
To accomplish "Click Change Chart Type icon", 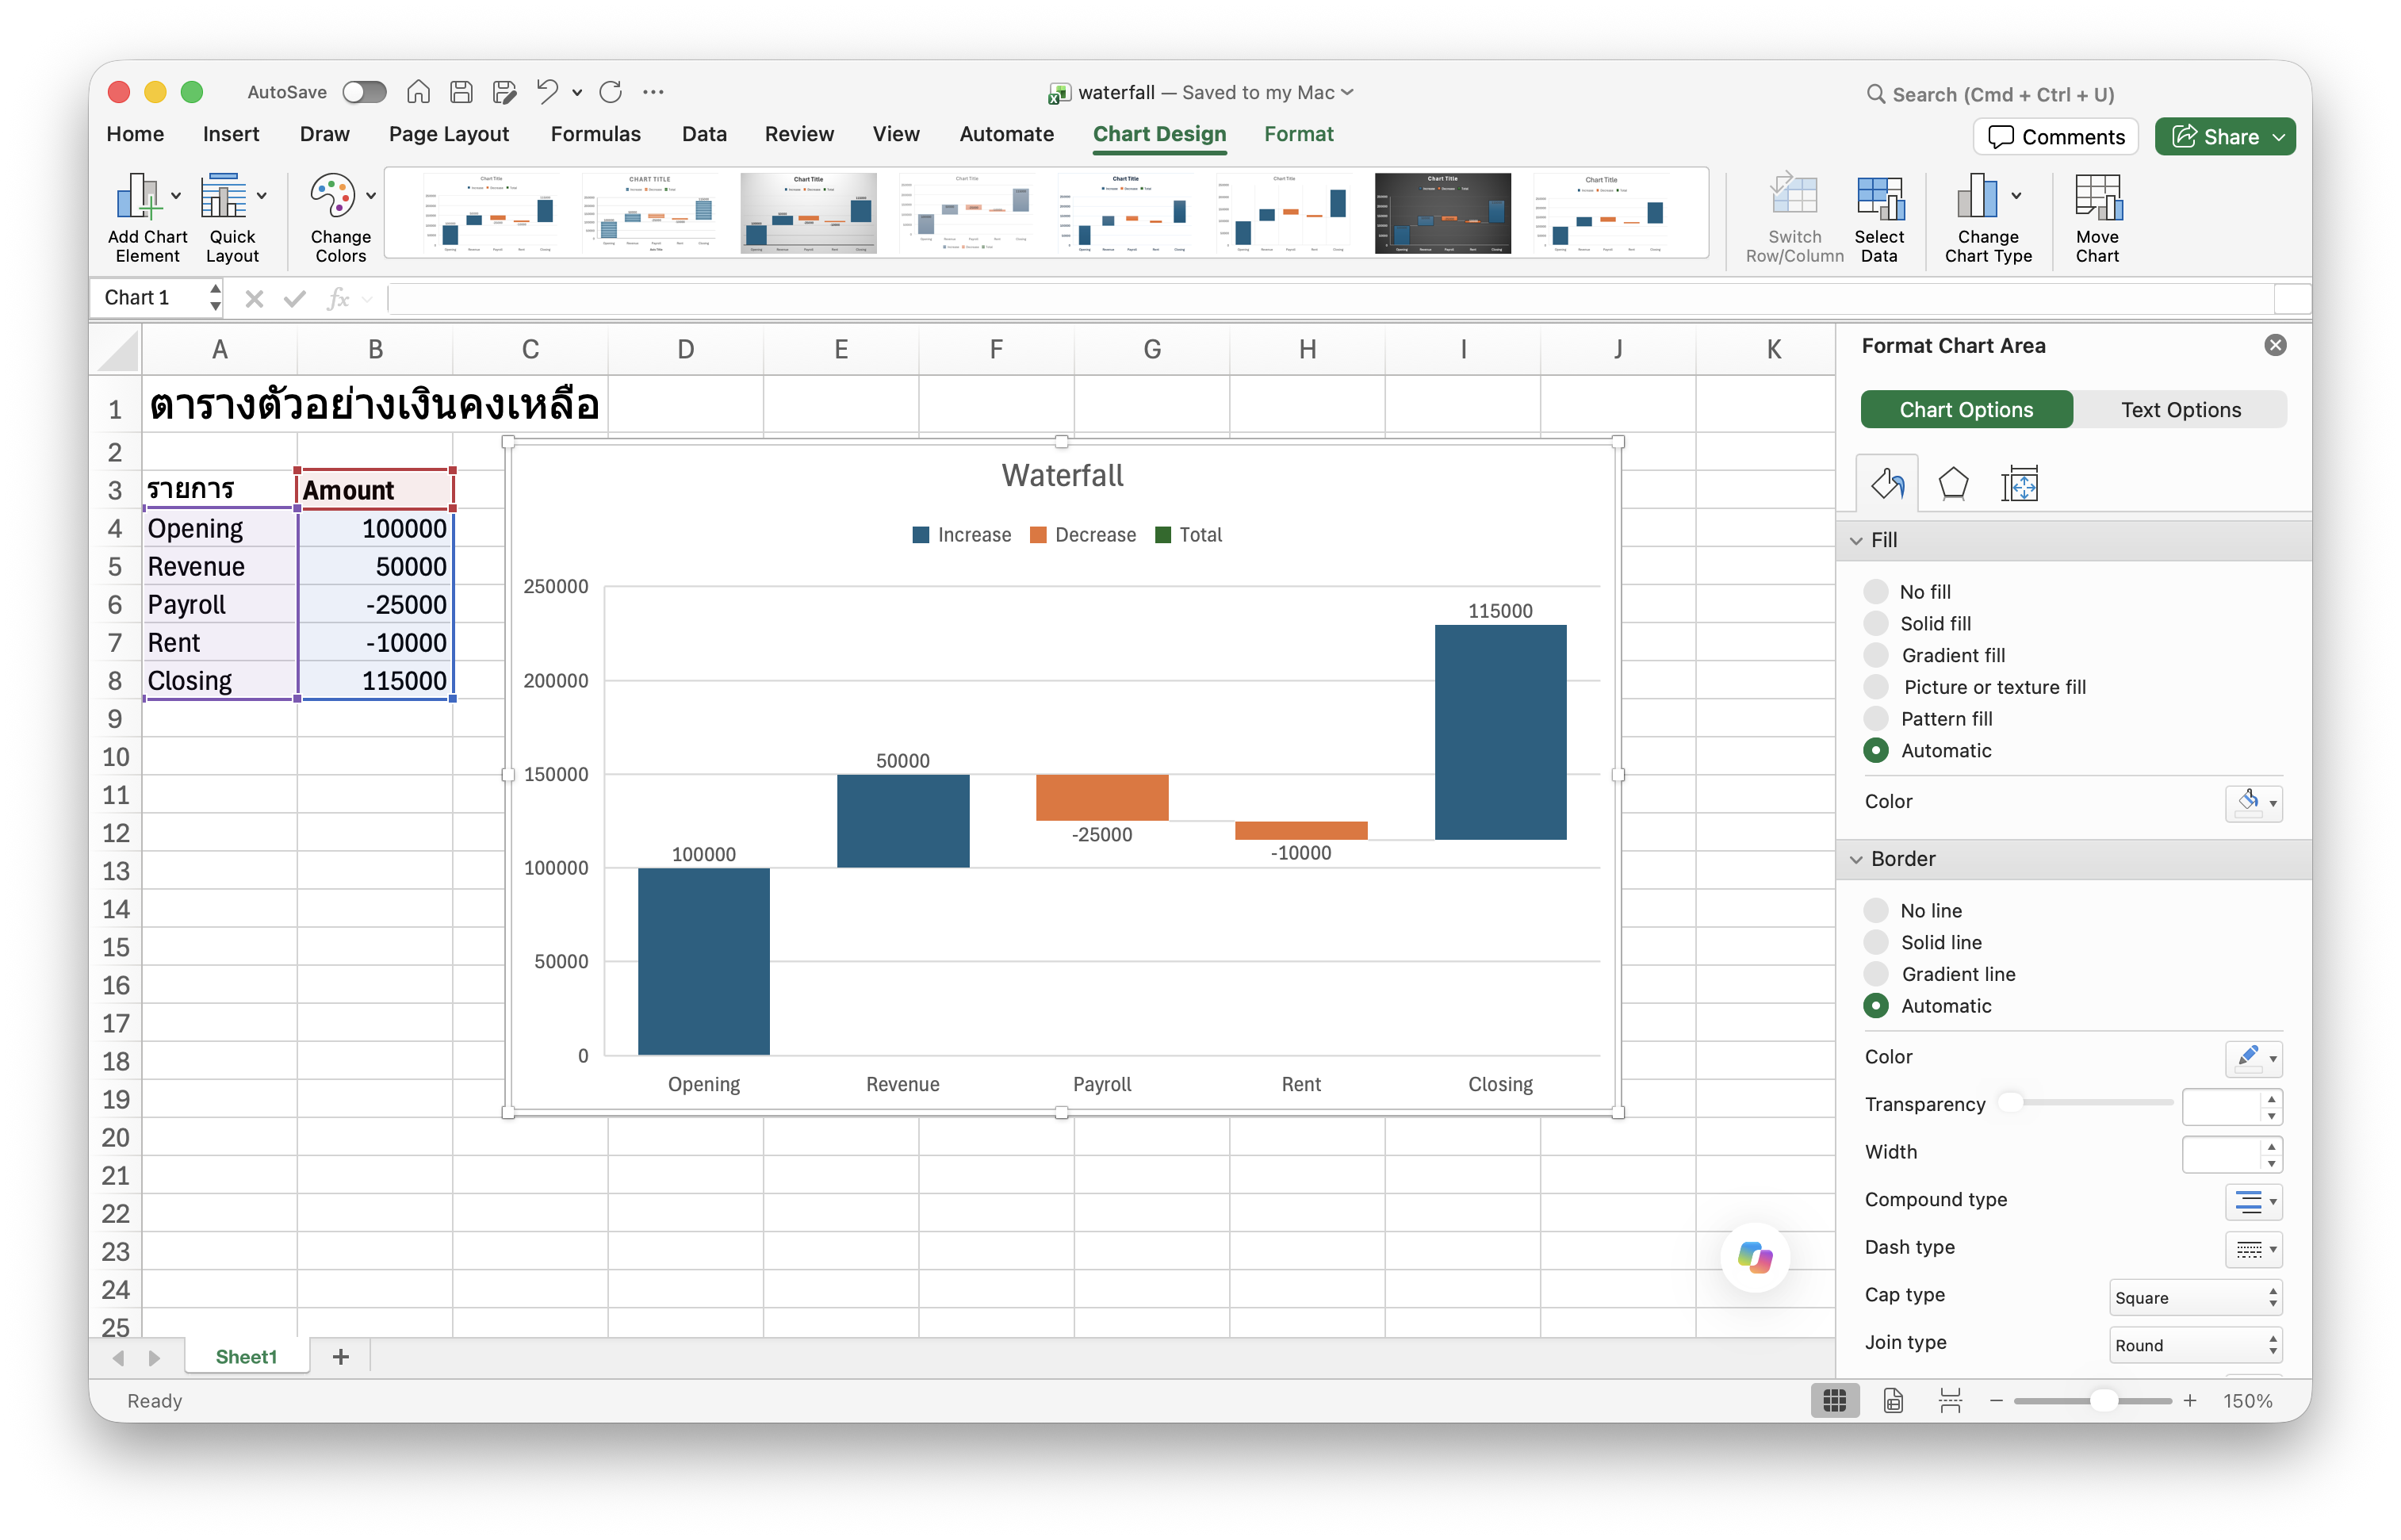I will point(1987,218).
